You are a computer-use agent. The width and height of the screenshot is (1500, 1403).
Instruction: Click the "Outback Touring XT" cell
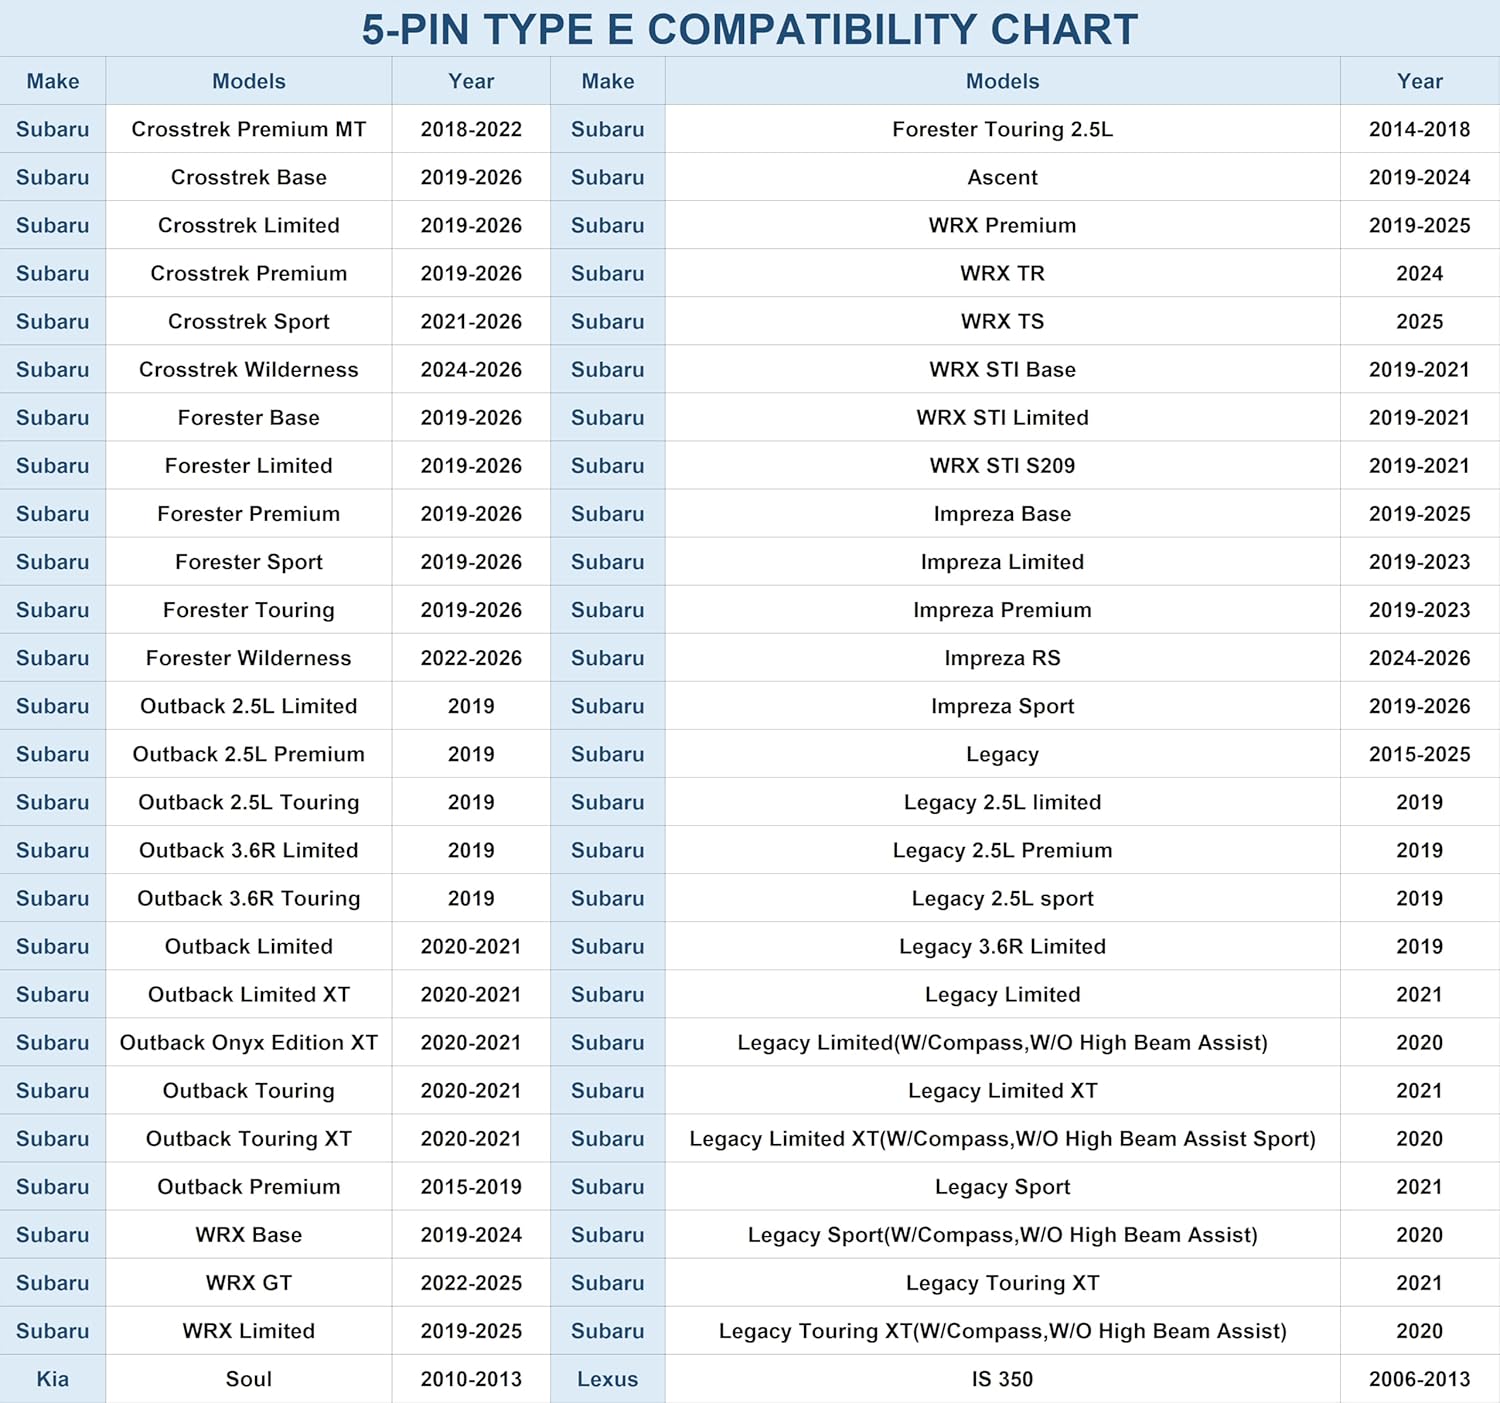[x=249, y=1138]
